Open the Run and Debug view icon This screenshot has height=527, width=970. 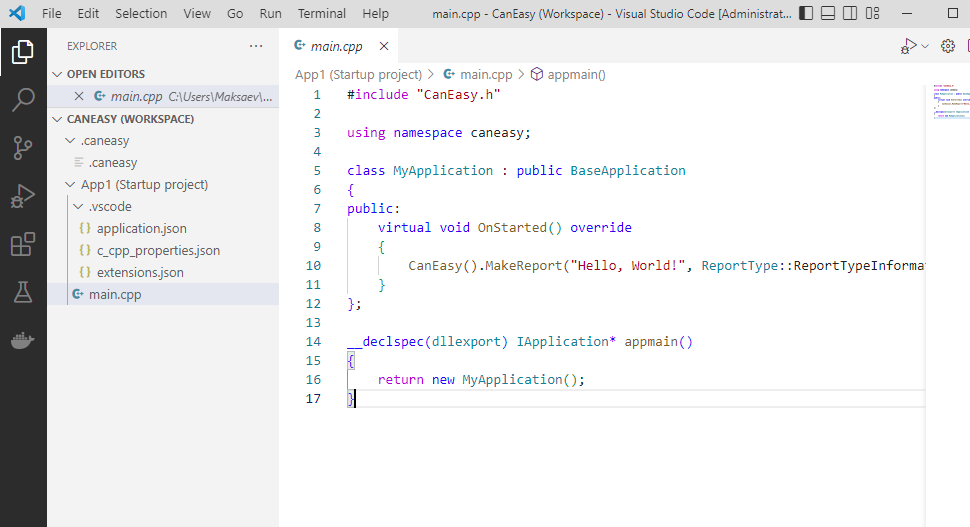pos(23,196)
